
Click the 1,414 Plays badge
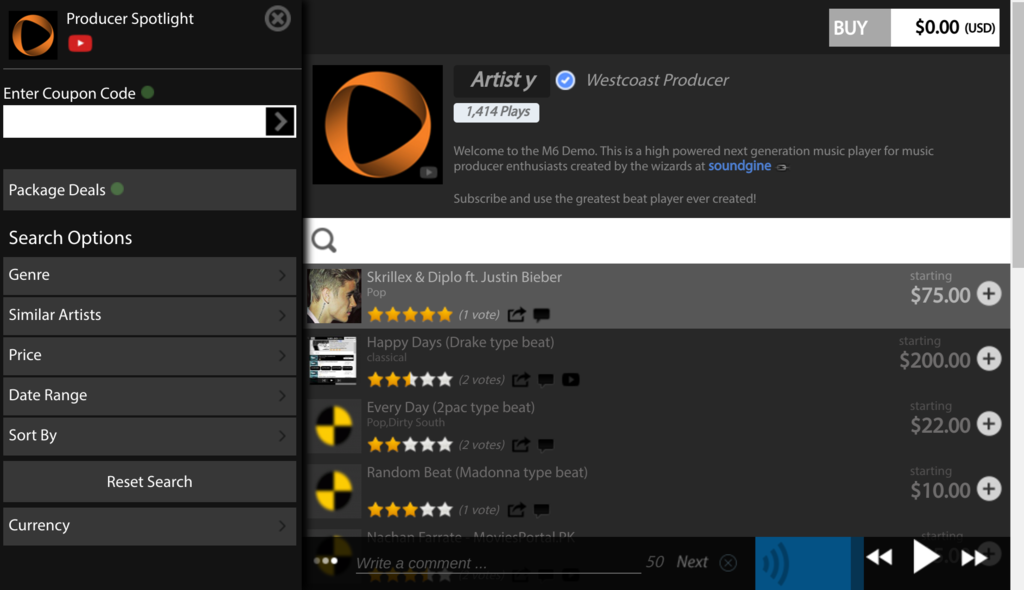click(x=496, y=112)
